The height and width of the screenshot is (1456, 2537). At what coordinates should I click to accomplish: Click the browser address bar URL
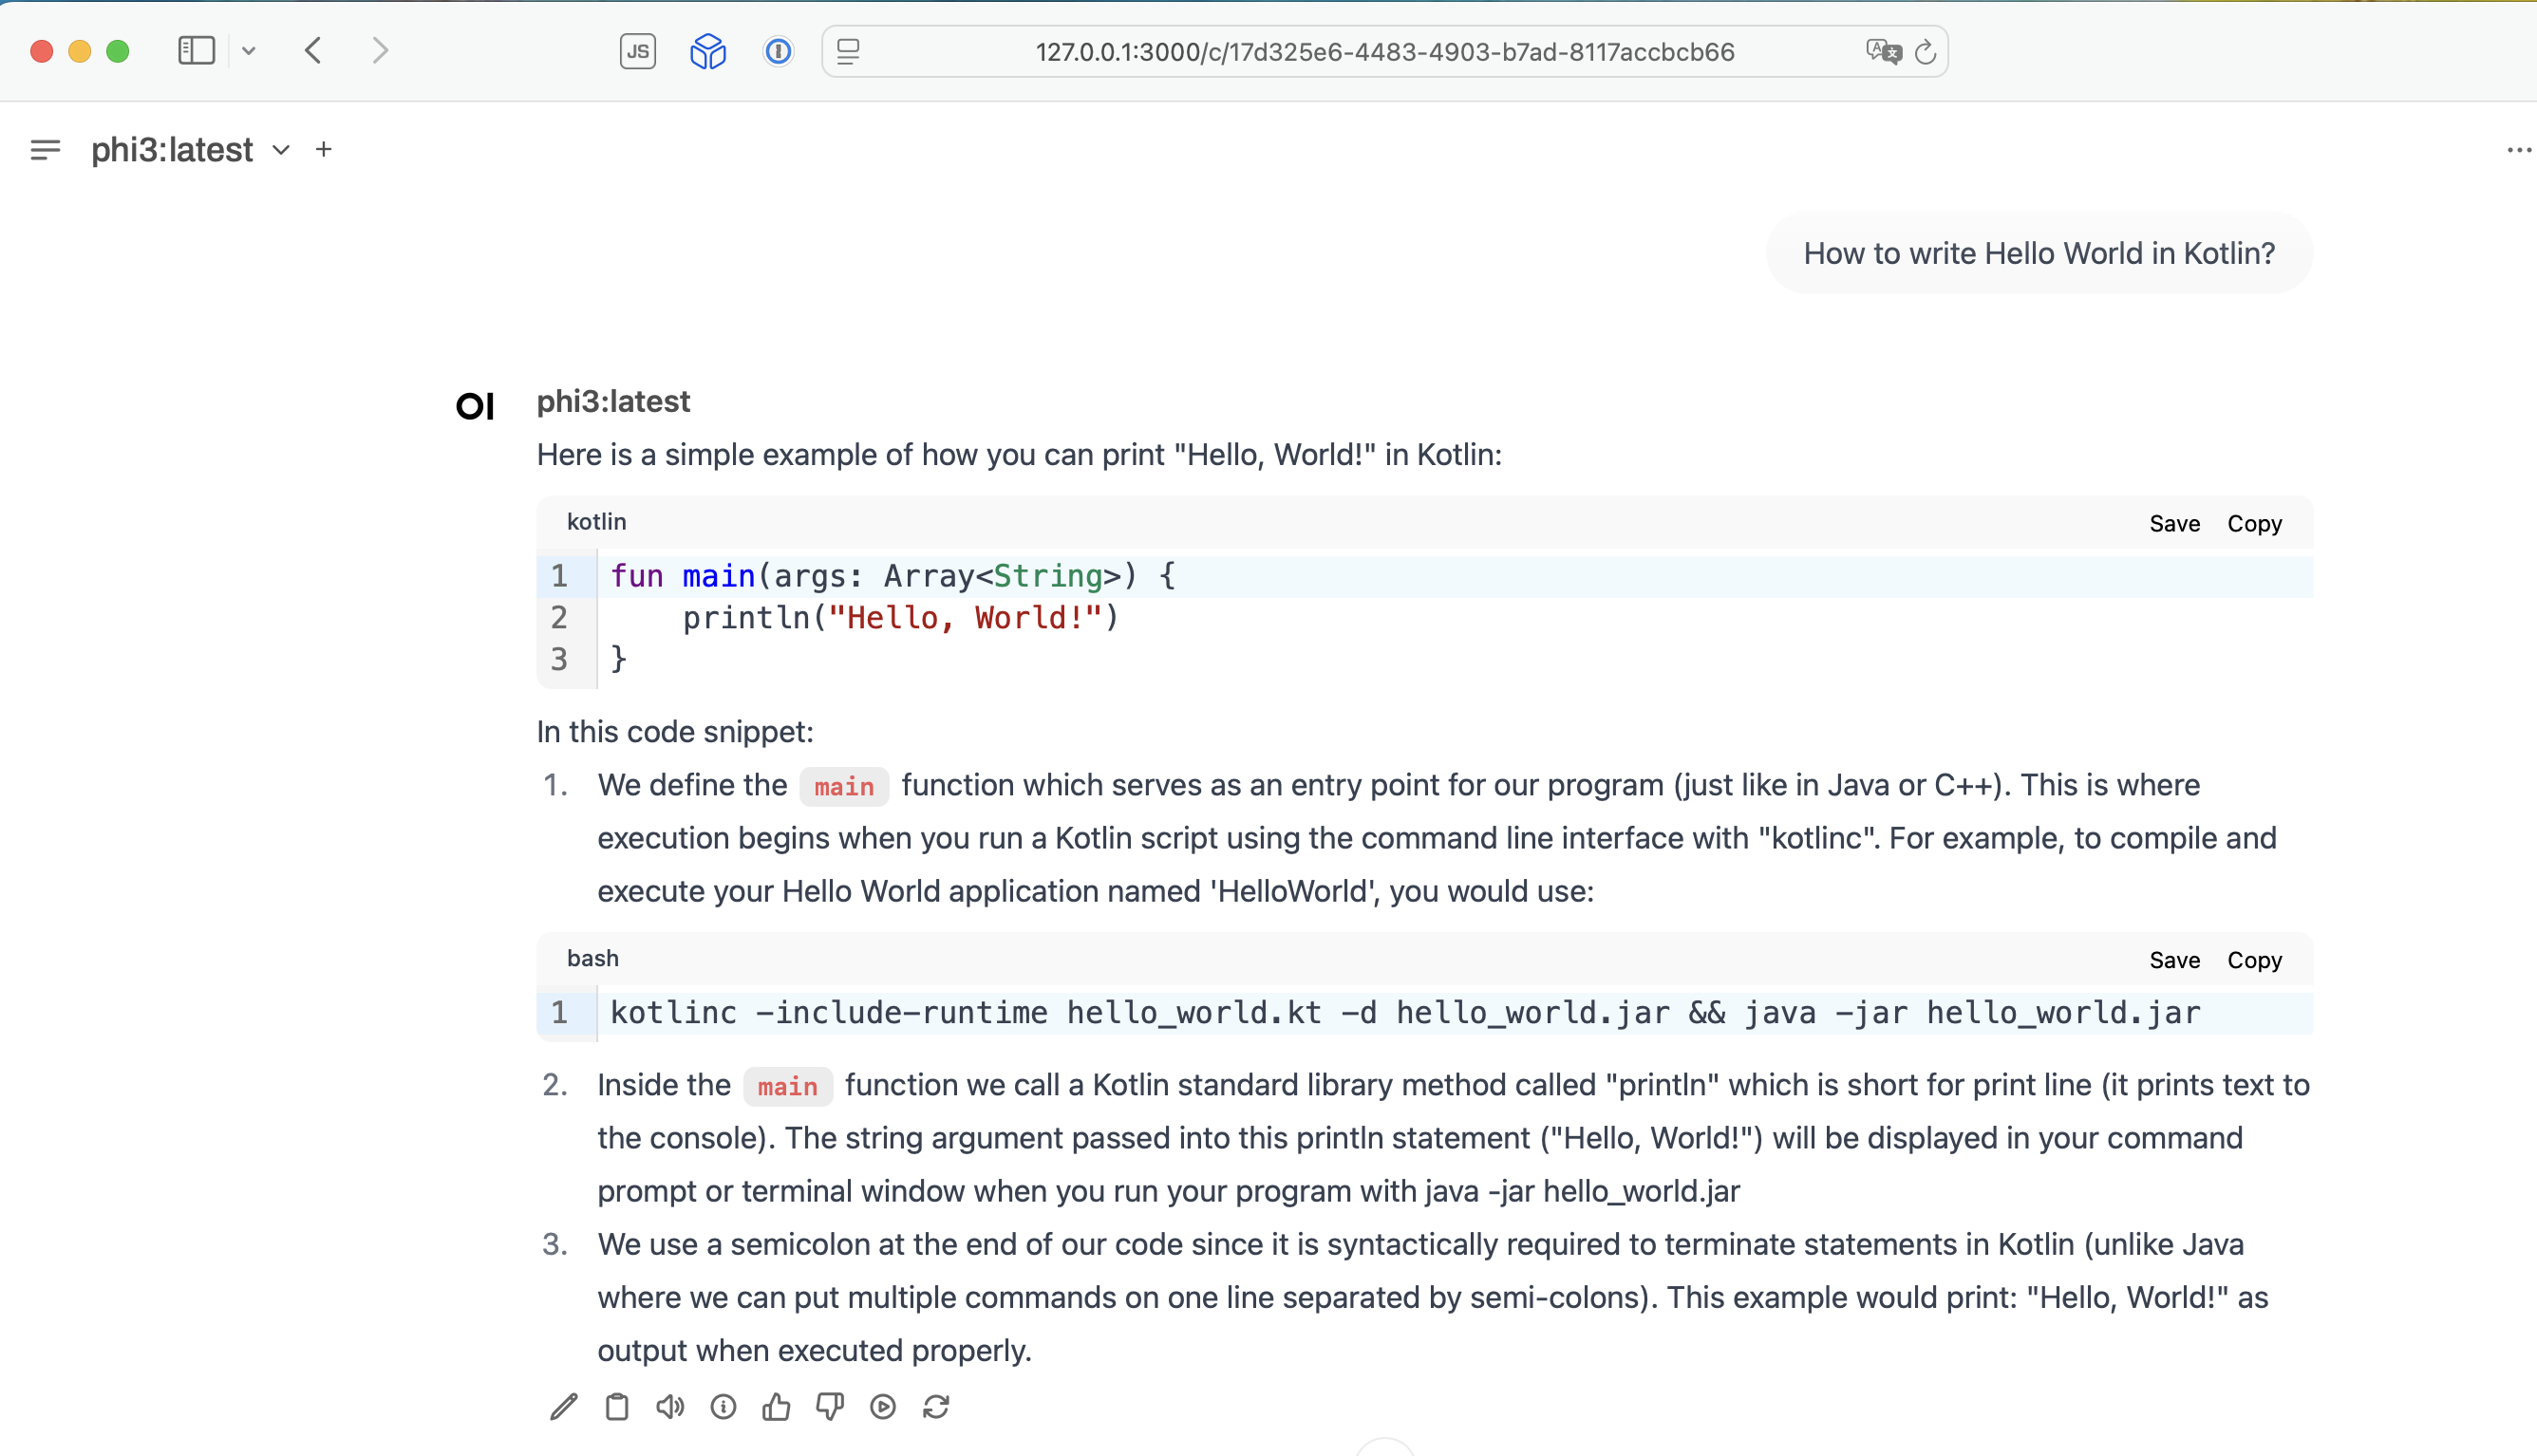click(1384, 52)
